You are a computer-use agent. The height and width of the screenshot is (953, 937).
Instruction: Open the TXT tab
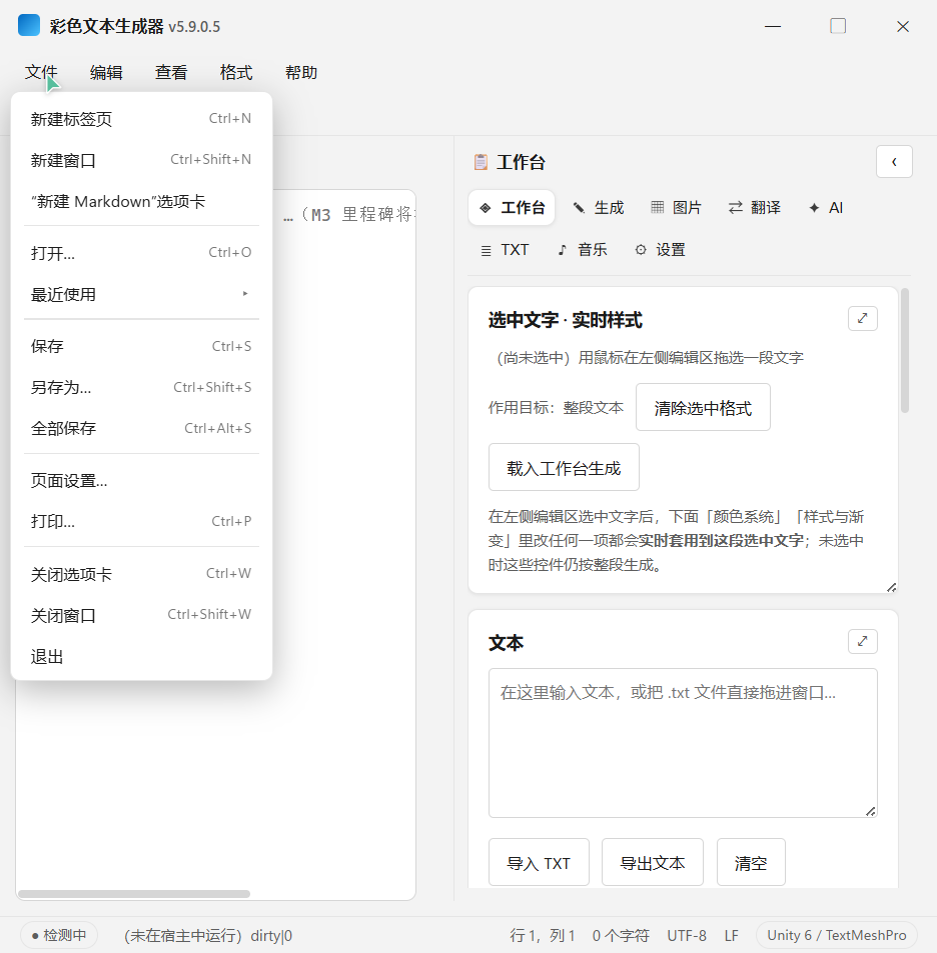pos(504,250)
